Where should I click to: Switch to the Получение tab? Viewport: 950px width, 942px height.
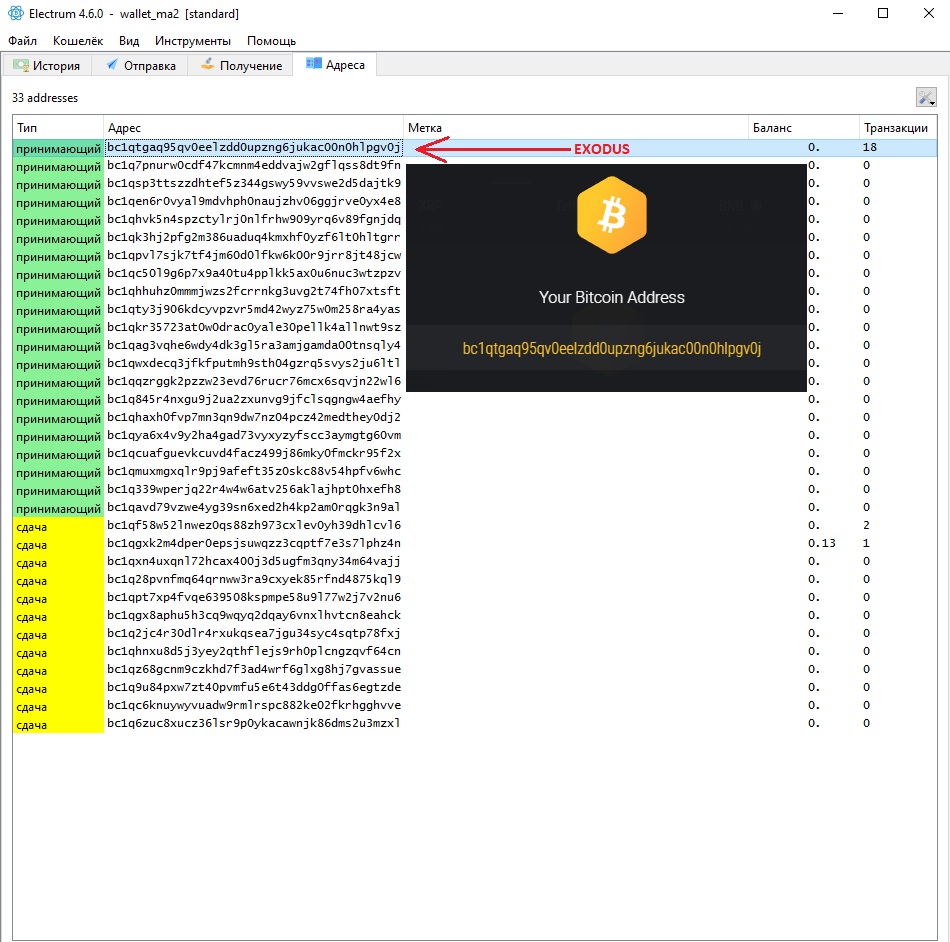[241, 65]
